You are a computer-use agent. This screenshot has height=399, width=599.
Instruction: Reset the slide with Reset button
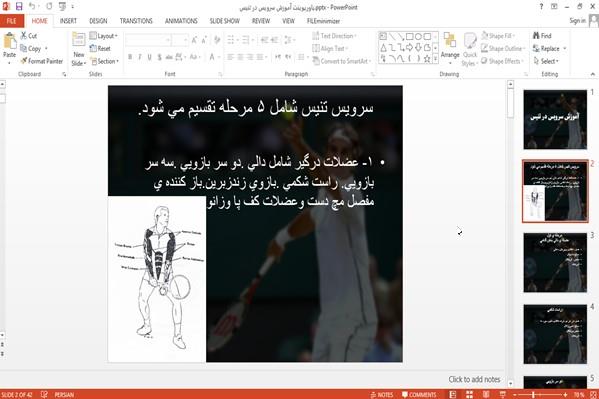100,49
